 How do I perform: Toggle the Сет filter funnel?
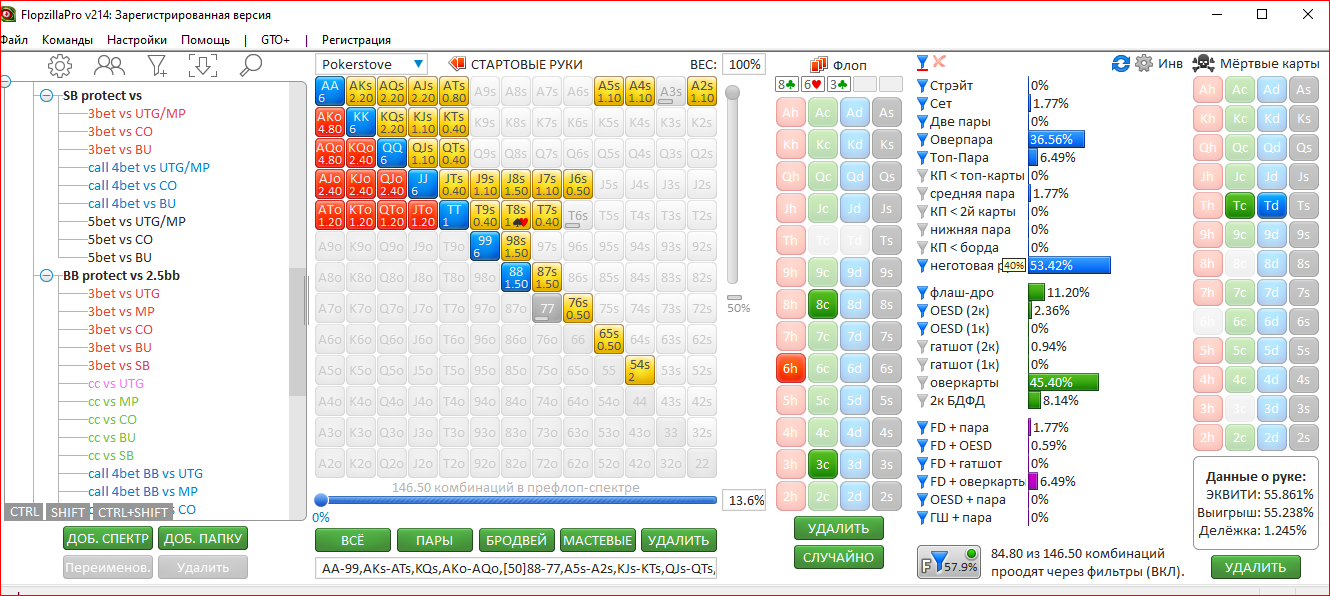tap(922, 104)
